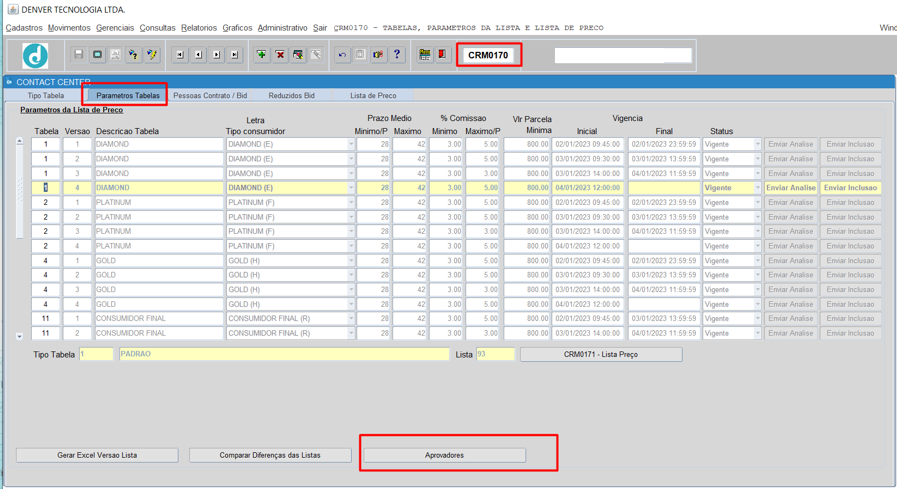Click the table scrollbar down arrow
This screenshot has width=899, height=489.
click(19, 337)
